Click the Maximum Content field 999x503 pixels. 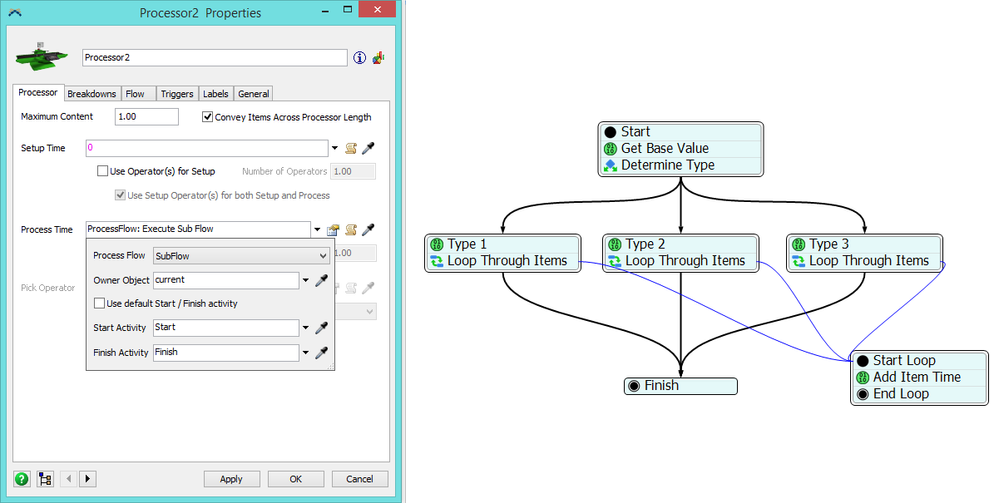tap(147, 117)
